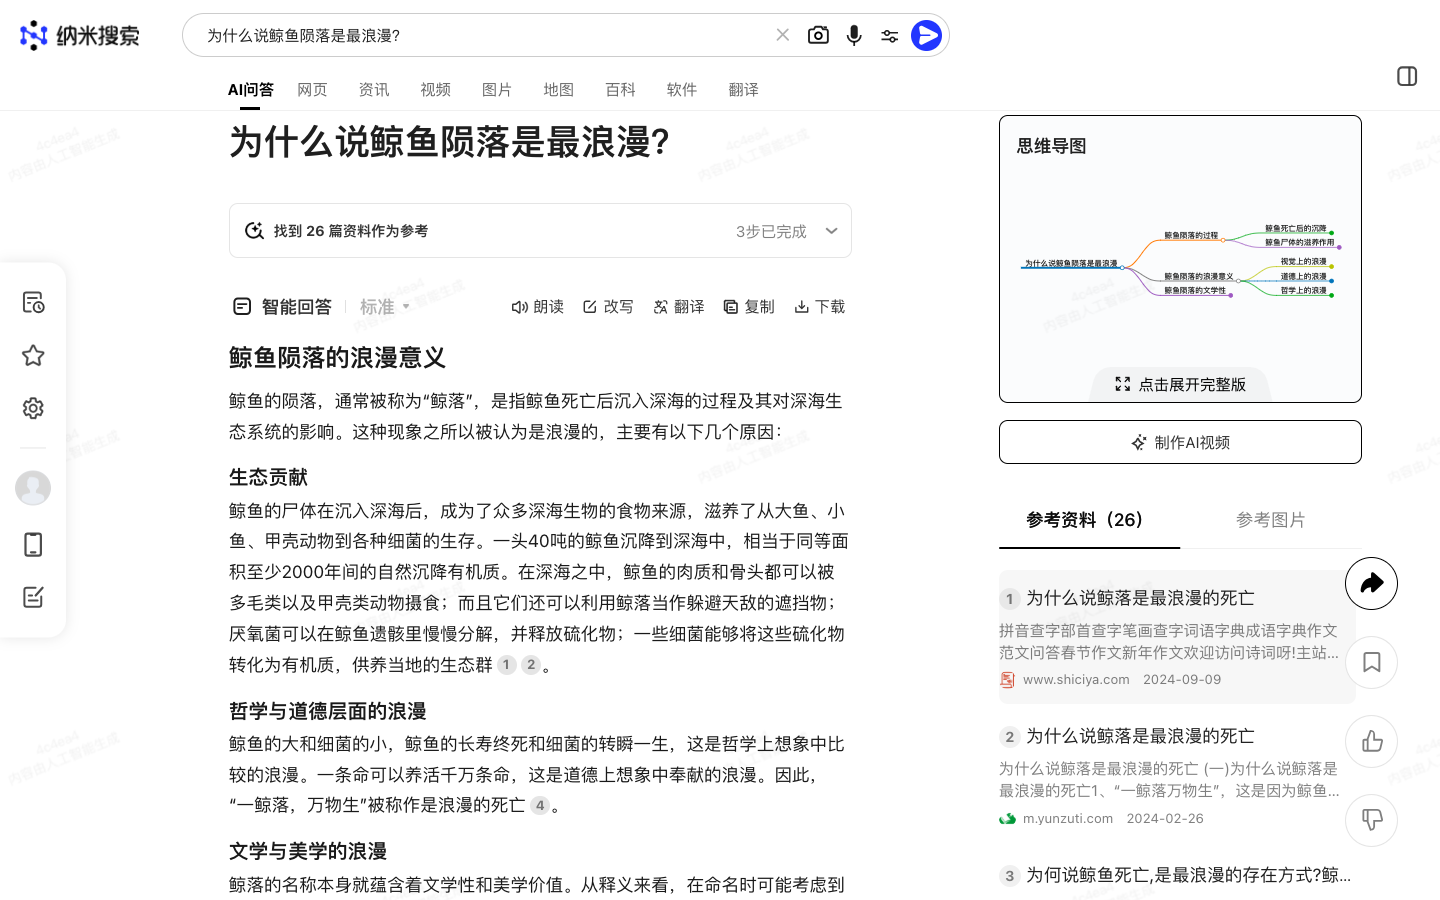Switch to the 翻译 tab
Viewport: 1440px width, 900px height.
click(x=743, y=90)
